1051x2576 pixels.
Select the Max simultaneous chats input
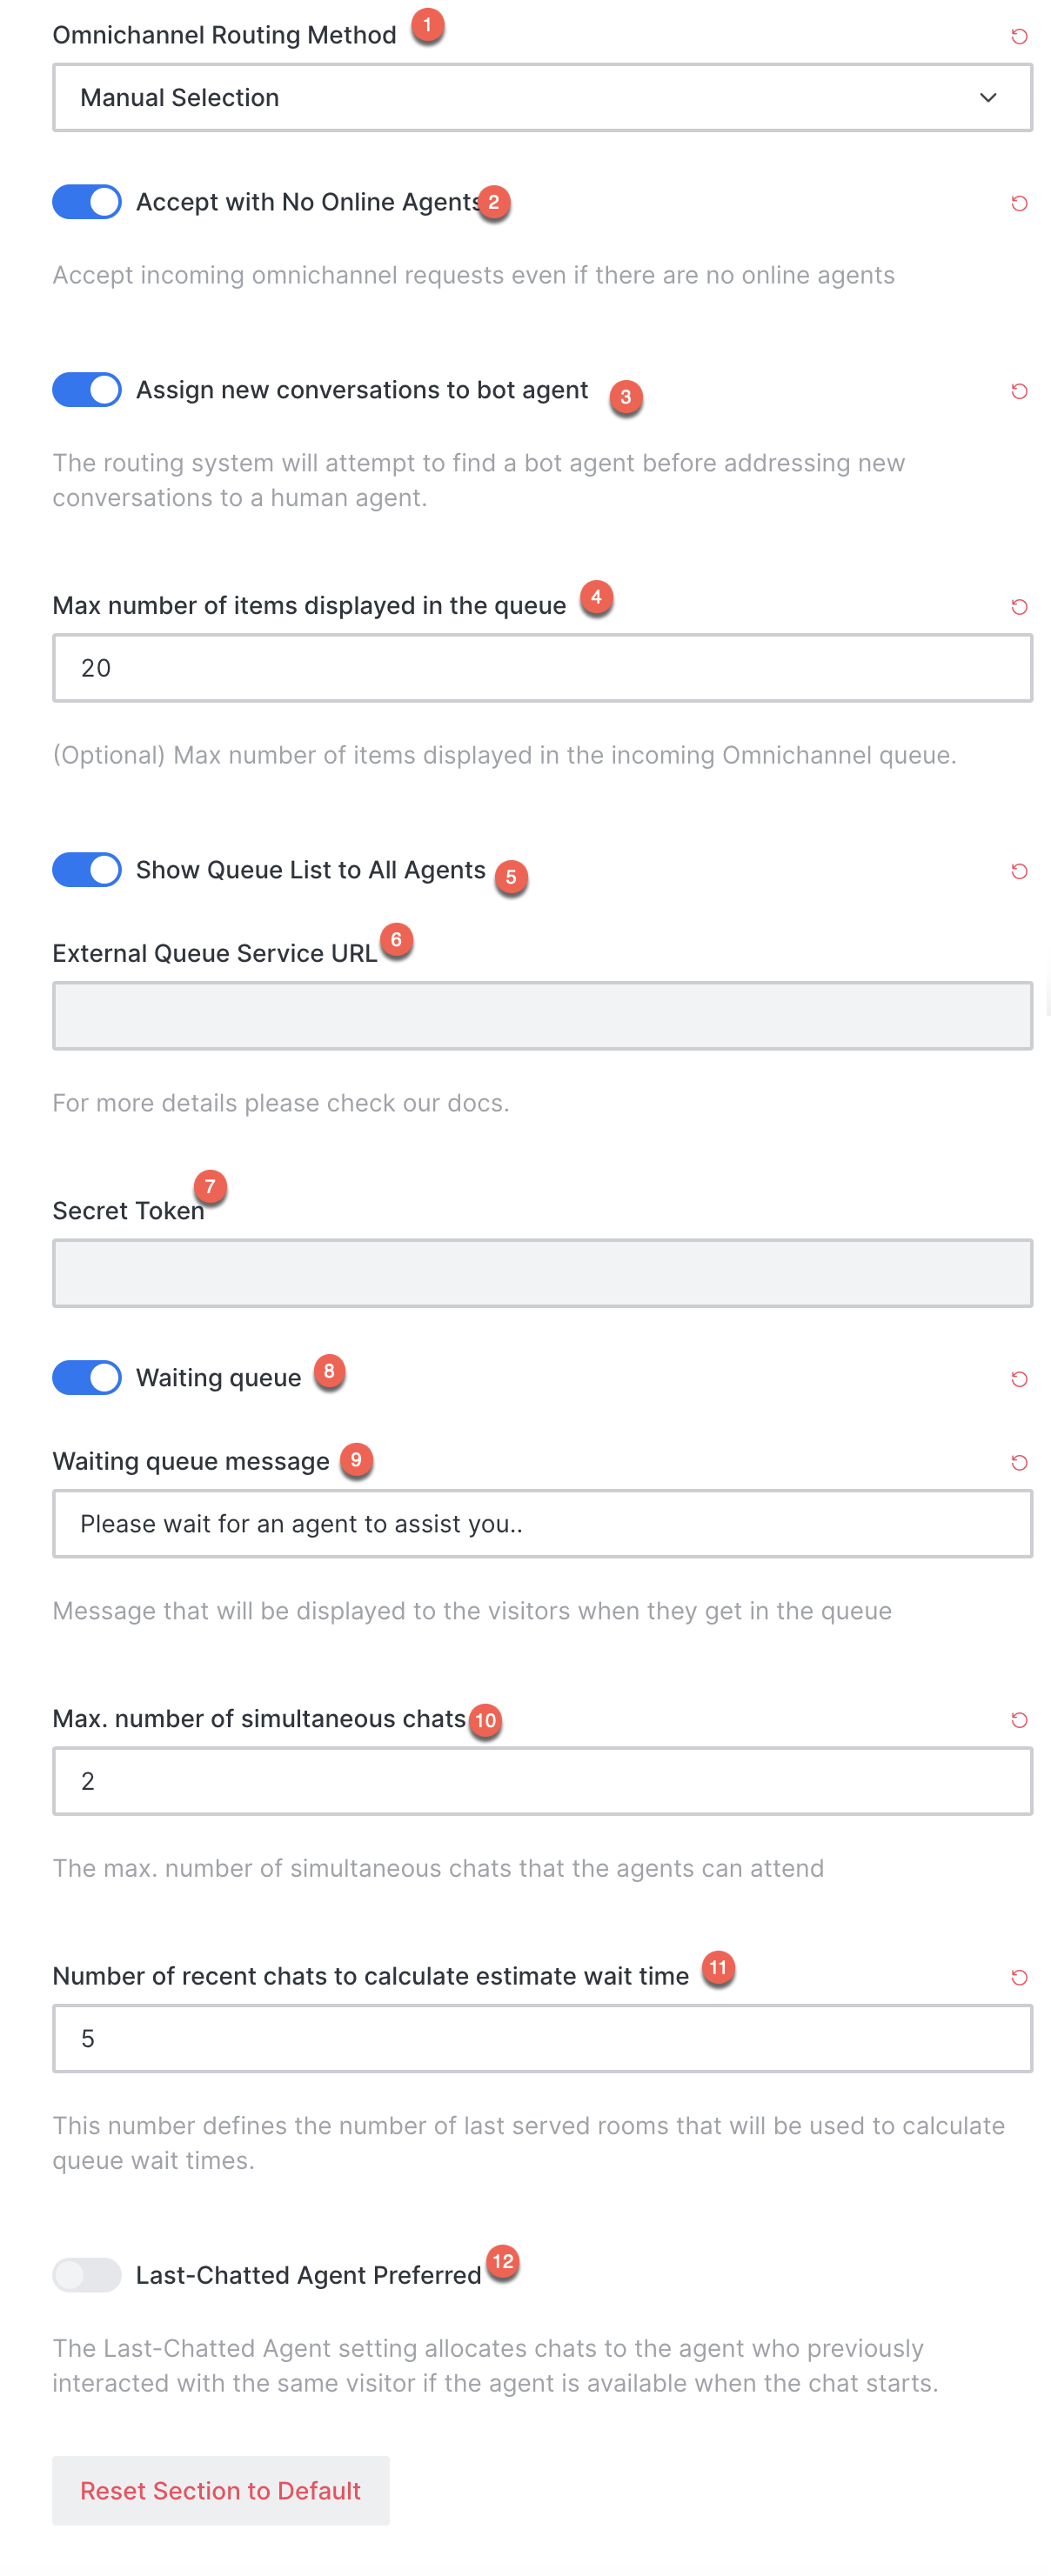point(542,1780)
